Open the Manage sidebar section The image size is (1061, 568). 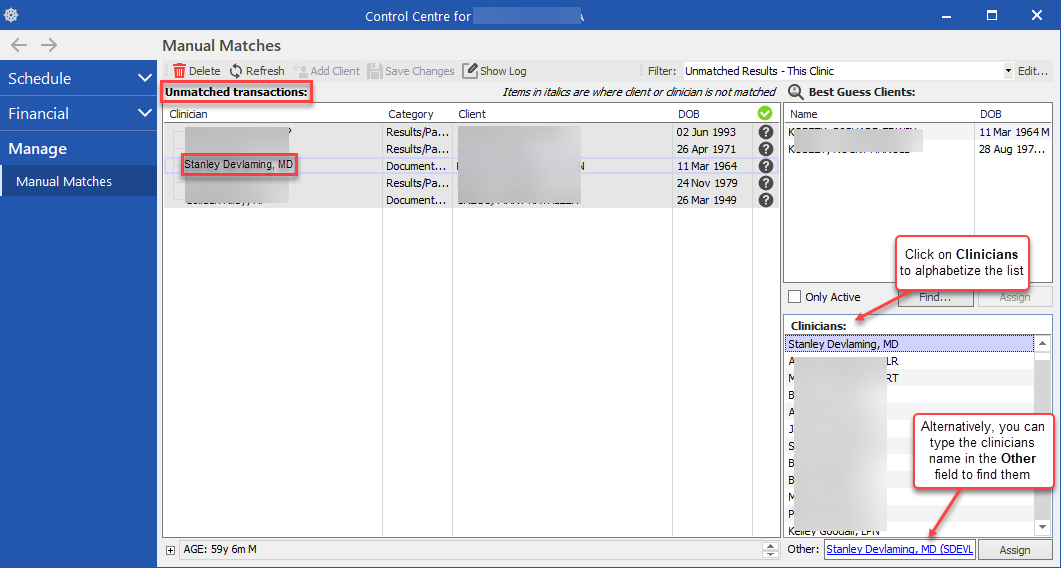coord(38,149)
